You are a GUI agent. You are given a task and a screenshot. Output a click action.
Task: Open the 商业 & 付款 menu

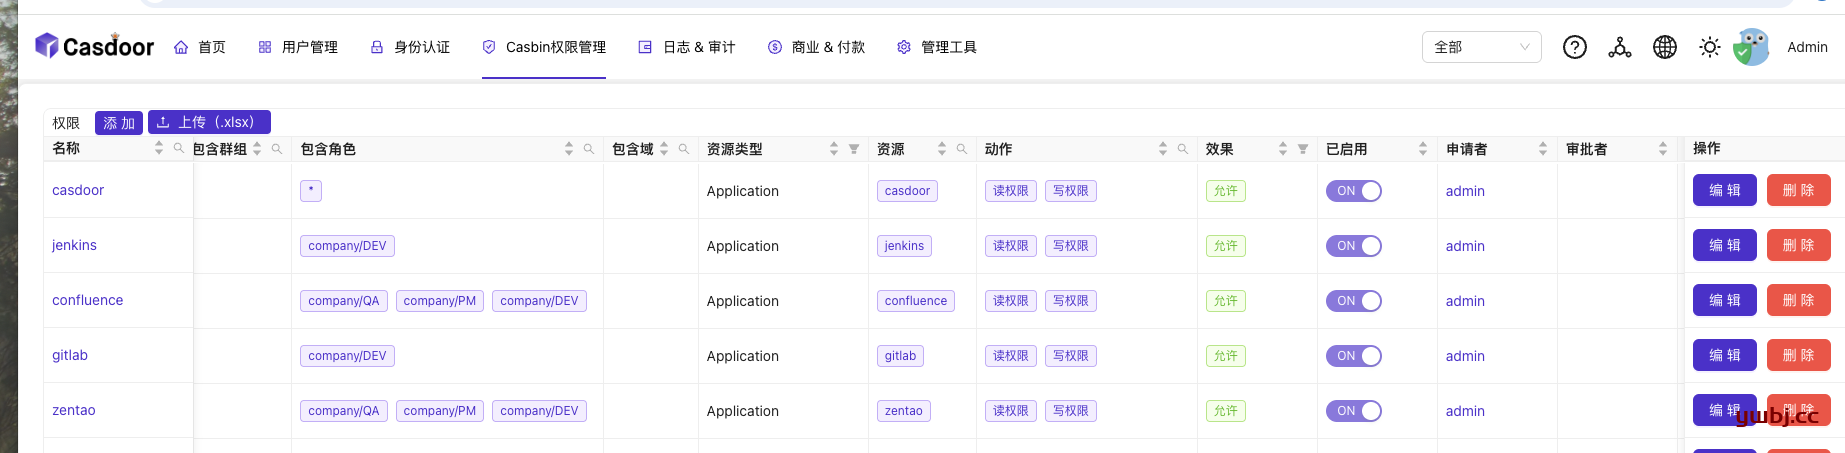point(816,47)
